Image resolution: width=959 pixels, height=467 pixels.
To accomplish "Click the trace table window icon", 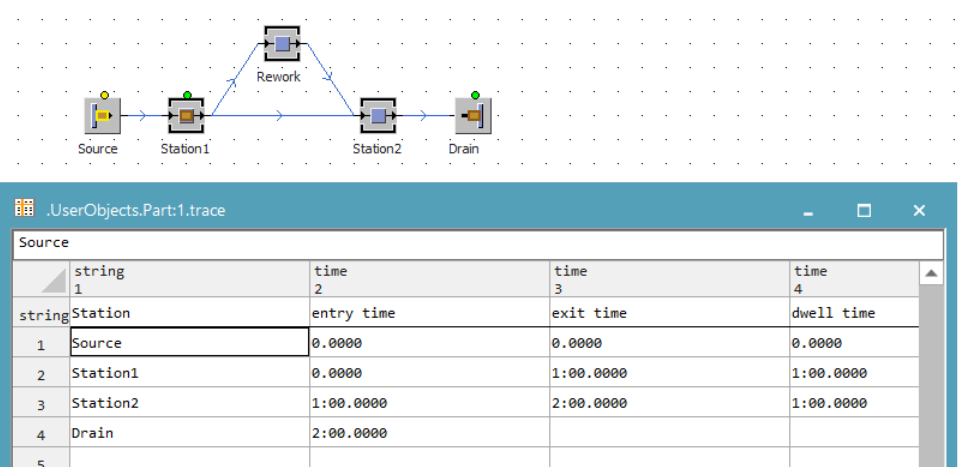I will [x=24, y=209].
